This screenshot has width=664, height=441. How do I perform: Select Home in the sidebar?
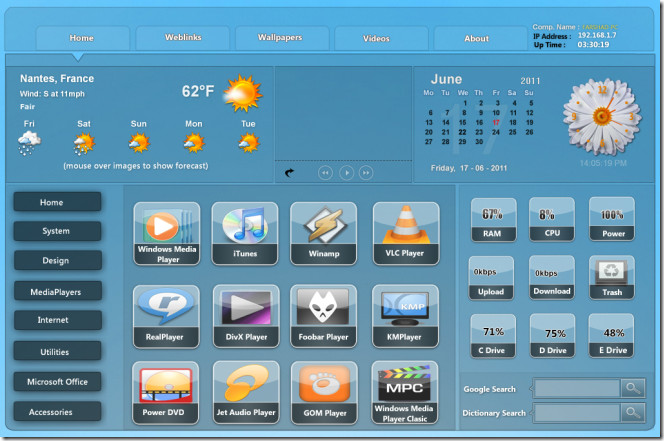pyautogui.click(x=57, y=202)
